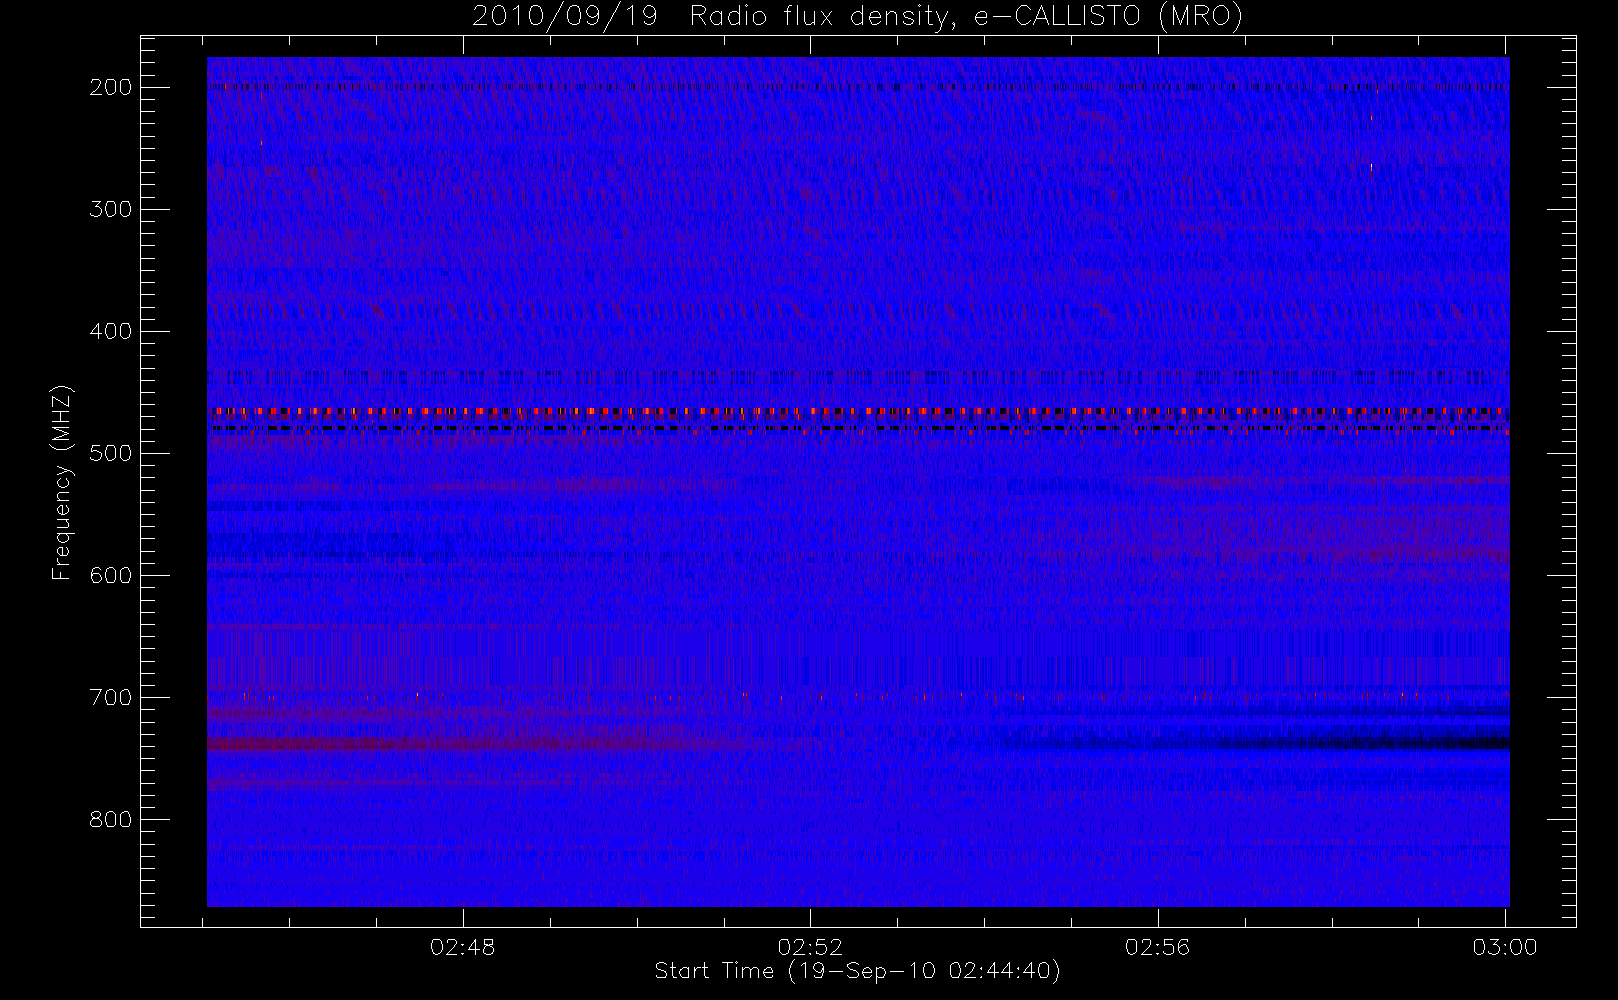Click the 600 frequency tick label
The image size is (1618, 1000).
(111, 575)
